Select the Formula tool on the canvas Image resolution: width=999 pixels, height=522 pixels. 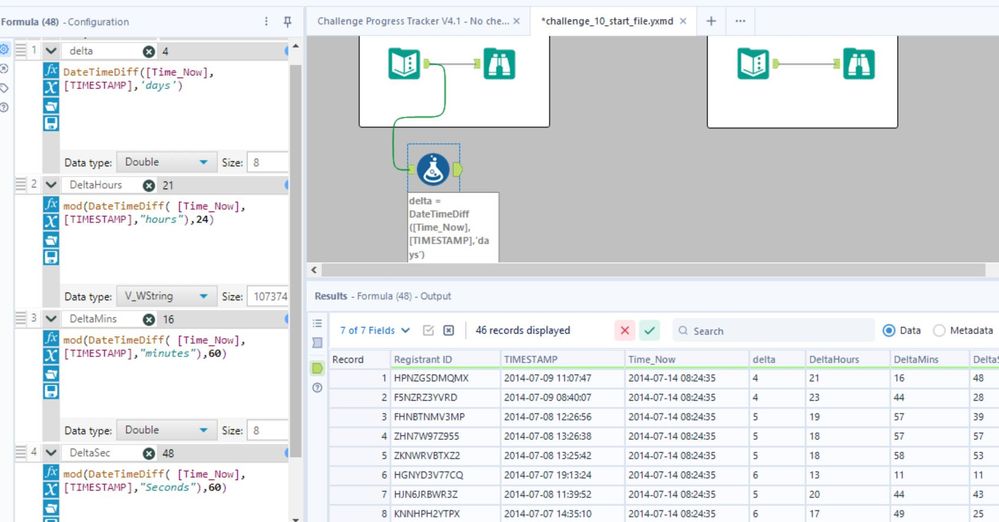(433, 169)
